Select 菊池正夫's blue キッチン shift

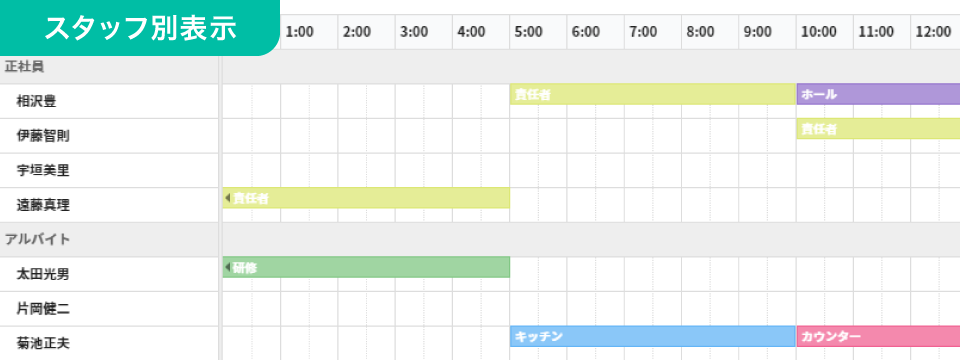point(653,336)
